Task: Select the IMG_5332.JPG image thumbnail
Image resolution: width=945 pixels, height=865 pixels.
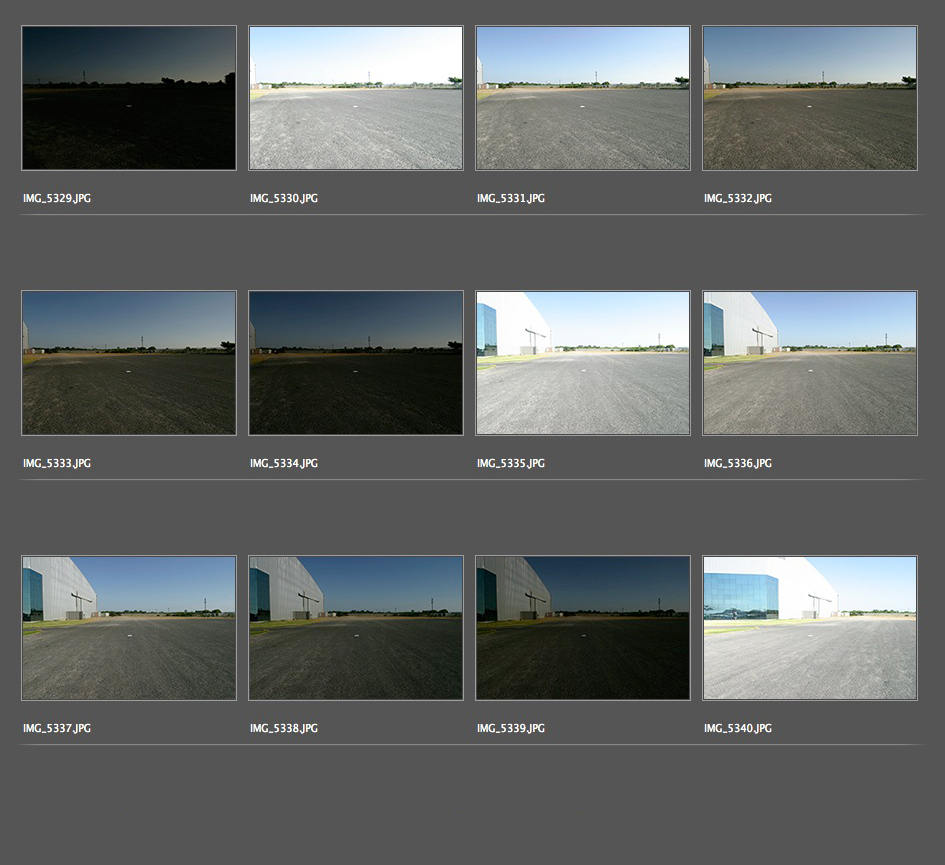Action: click(x=810, y=98)
